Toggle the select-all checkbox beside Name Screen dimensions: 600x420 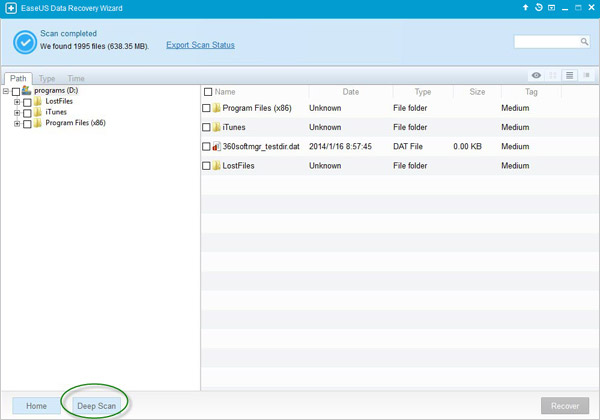(208, 92)
